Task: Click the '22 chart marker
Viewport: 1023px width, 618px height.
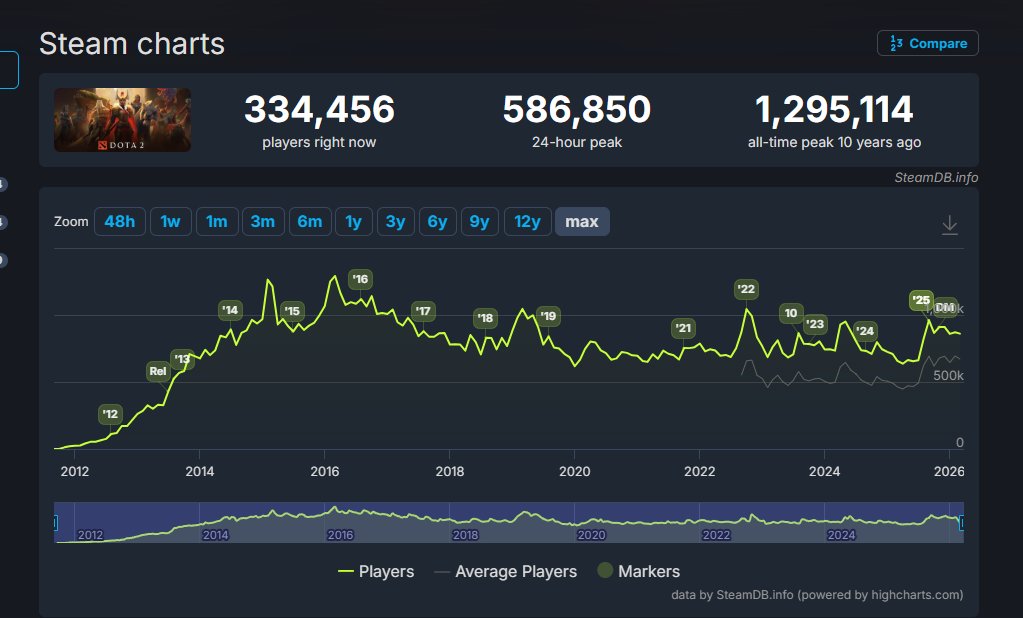Action: click(746, 290)
